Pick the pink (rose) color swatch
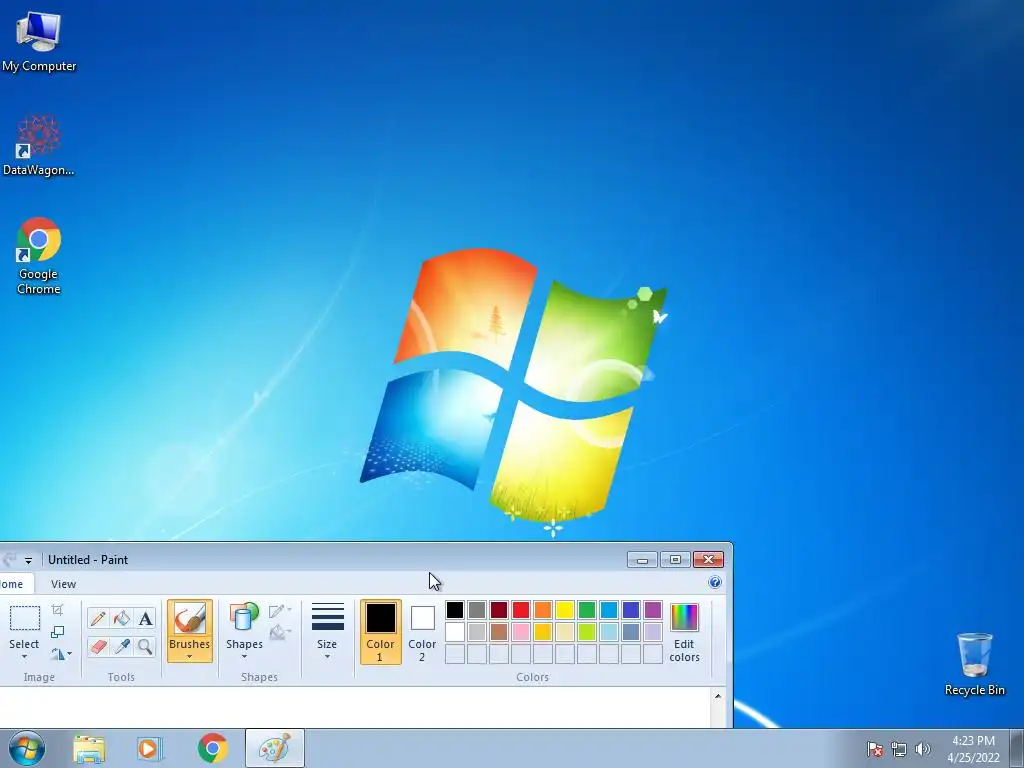The image size is (1024, 768). (x=521, y=632)
